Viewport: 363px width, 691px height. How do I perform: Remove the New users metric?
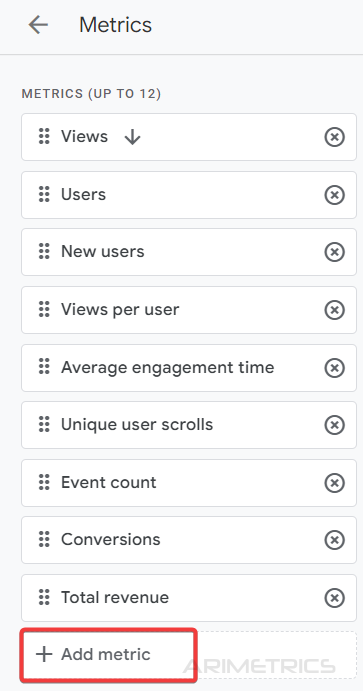coord(334,252)
